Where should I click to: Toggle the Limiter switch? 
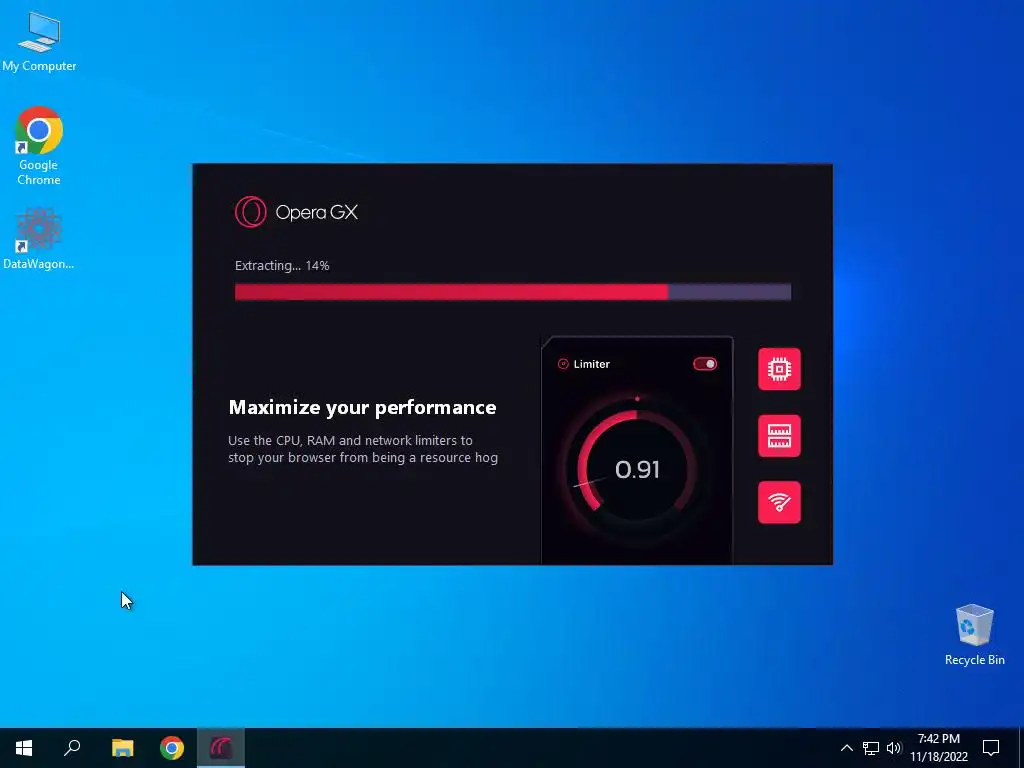(705, 364)
